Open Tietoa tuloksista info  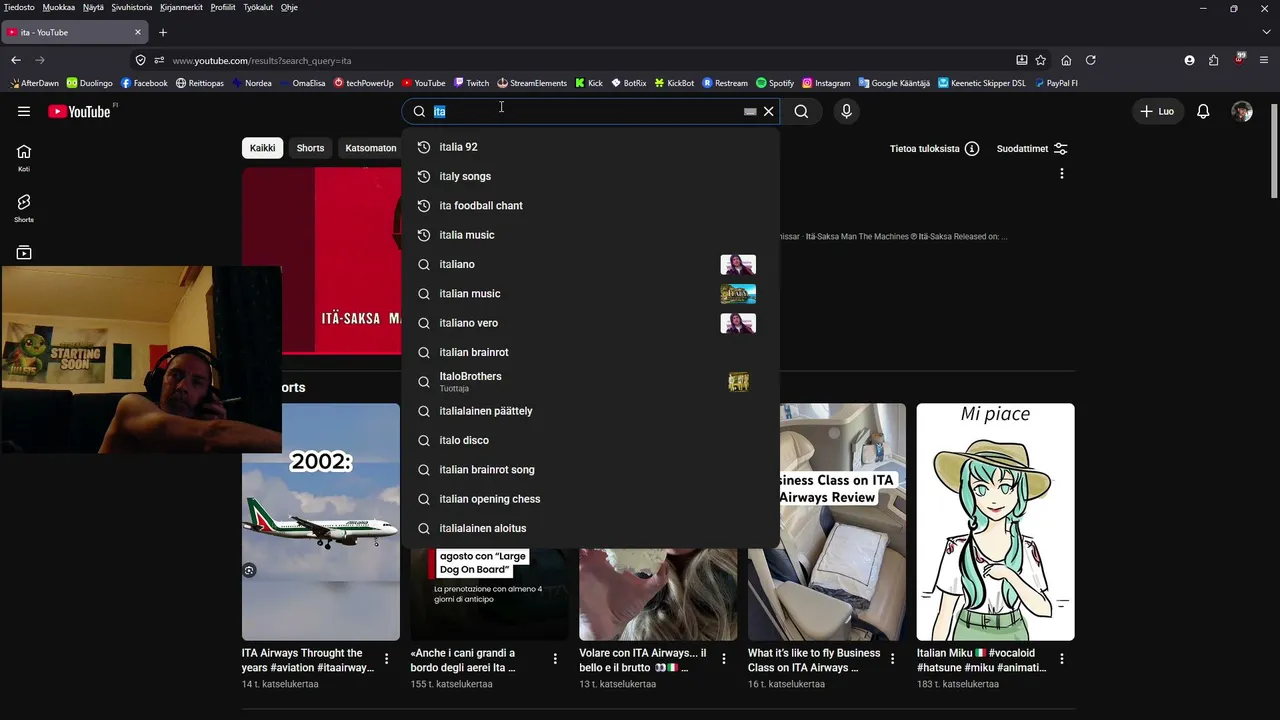click(x=934, y=148)
